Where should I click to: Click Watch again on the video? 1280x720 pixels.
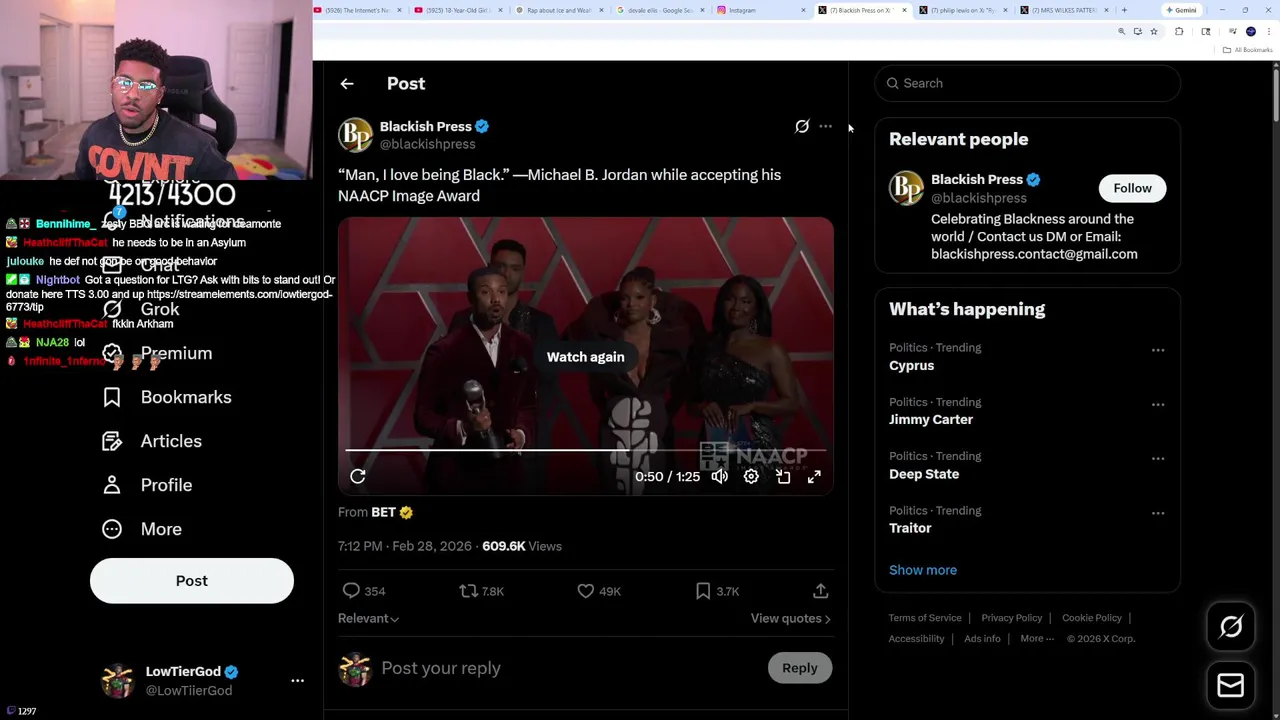click(585, 357)
